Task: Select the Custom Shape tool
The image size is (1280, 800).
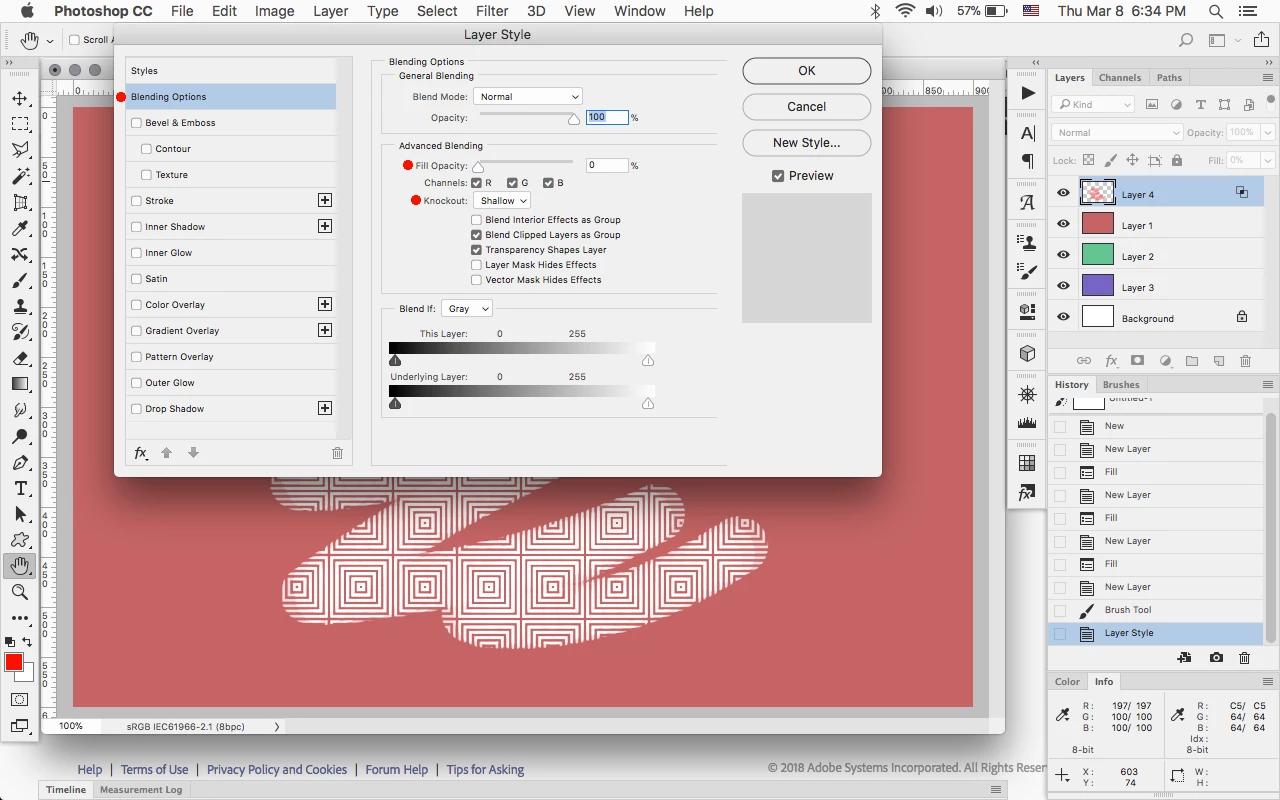Action: [x=20, y=540]
